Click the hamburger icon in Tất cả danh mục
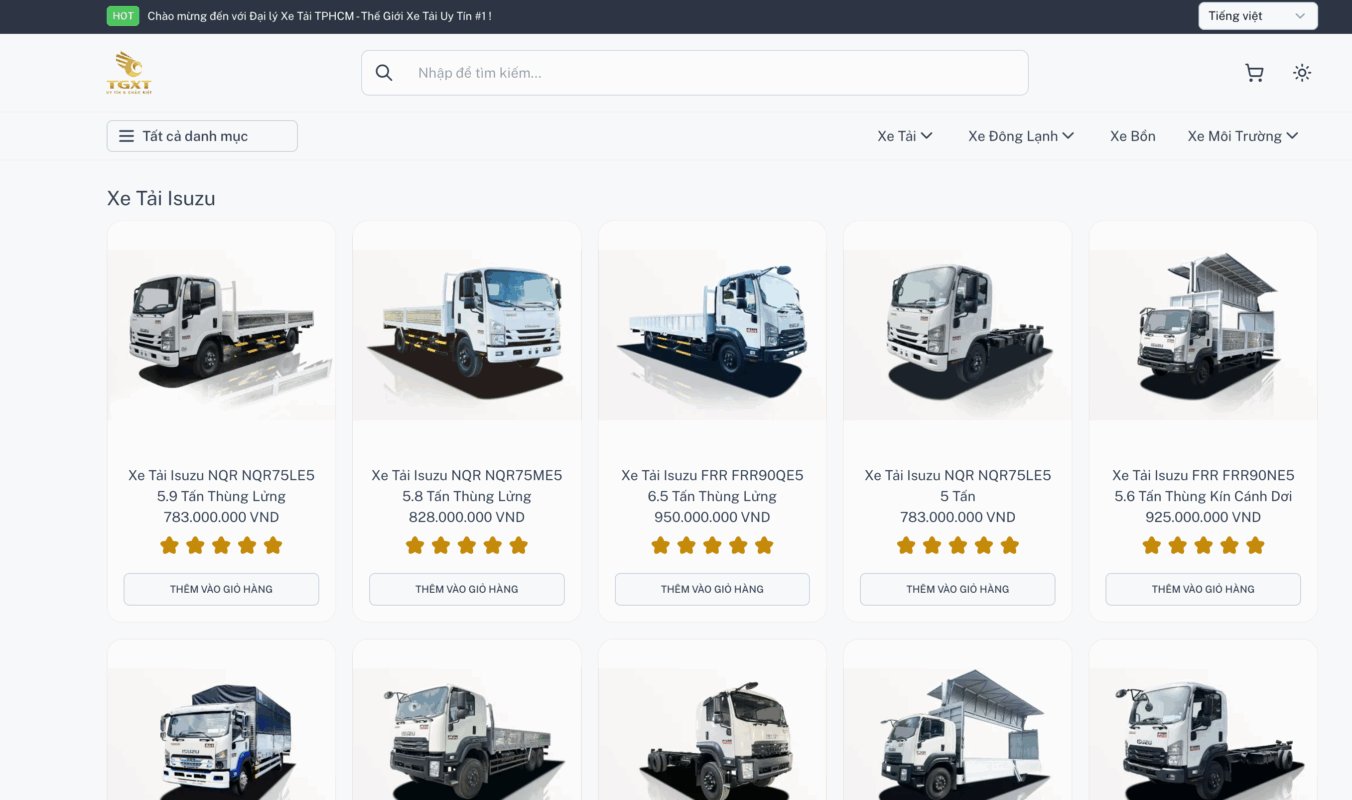Screen dimensions: 1352x800 tap(126, 136)
